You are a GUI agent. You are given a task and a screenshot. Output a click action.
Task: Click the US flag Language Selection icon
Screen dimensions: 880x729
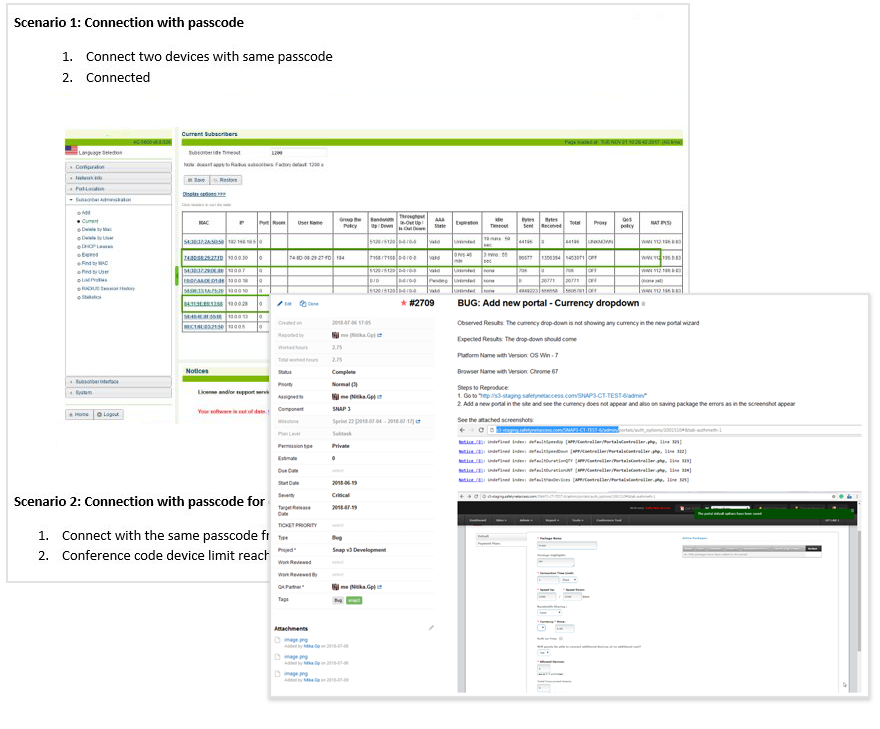71,149
